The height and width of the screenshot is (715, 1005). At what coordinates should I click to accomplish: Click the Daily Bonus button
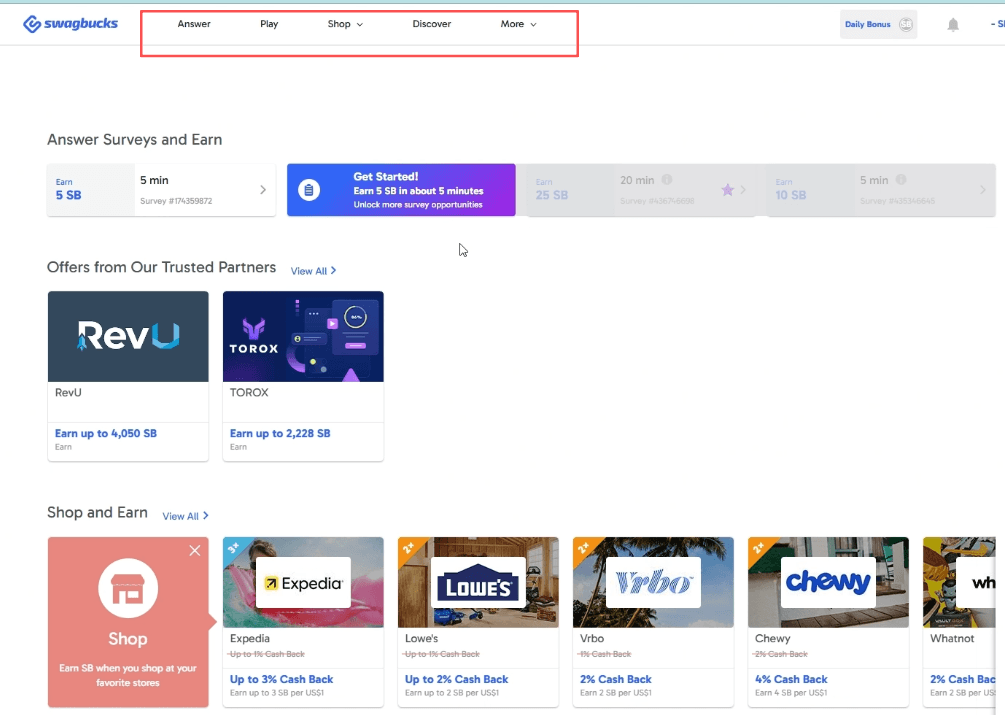point(878,24)
